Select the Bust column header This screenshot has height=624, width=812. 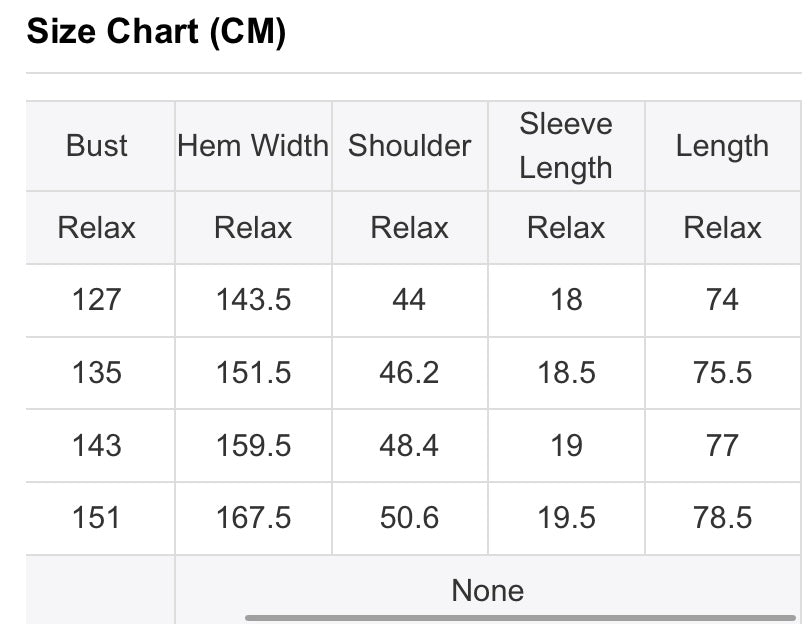coord(97,146)
